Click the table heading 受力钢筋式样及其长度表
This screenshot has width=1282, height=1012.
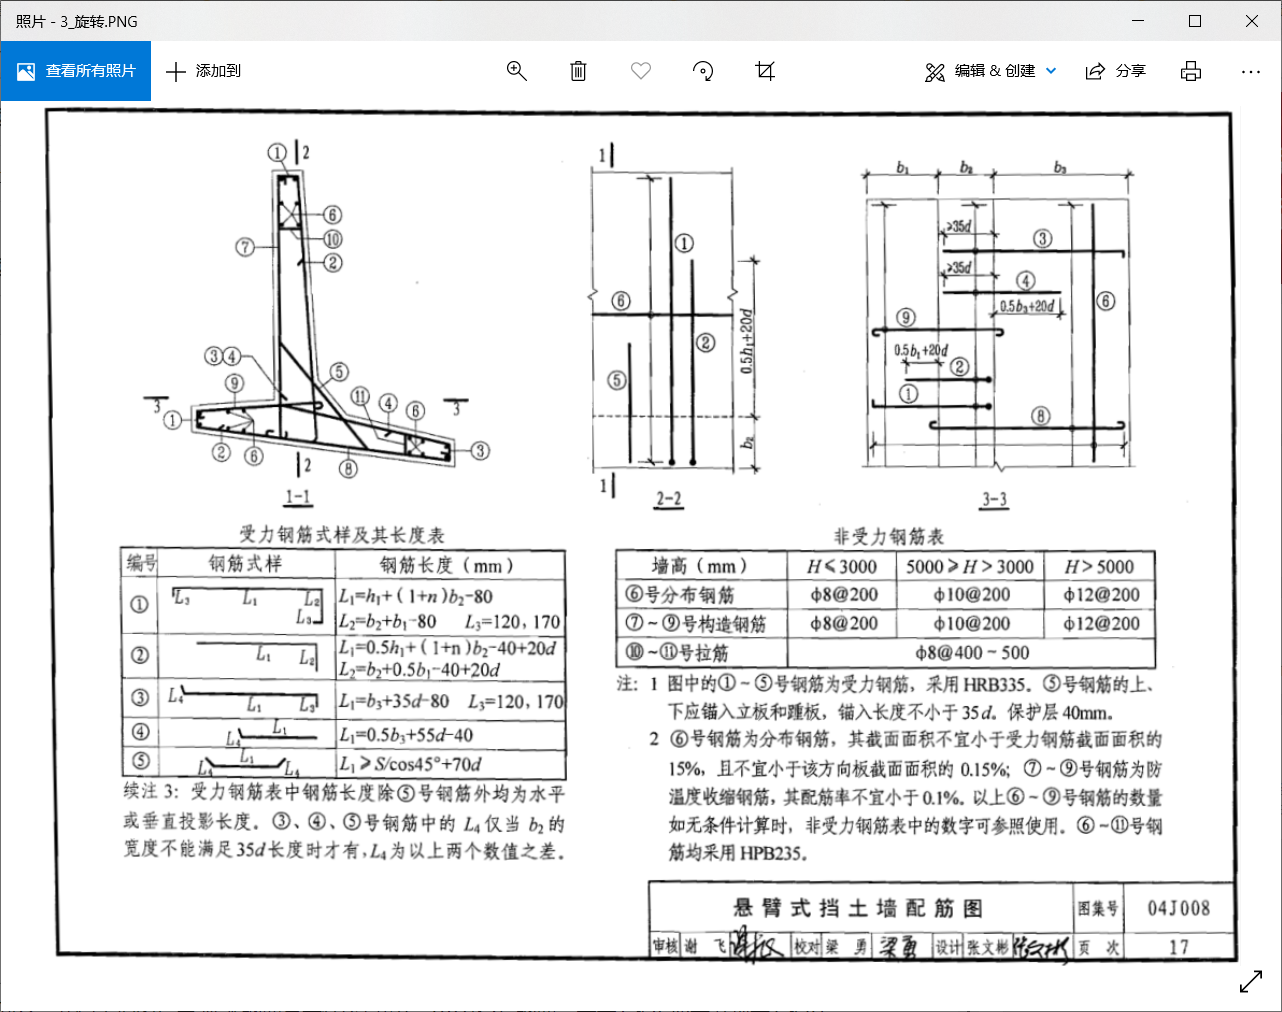342,535
